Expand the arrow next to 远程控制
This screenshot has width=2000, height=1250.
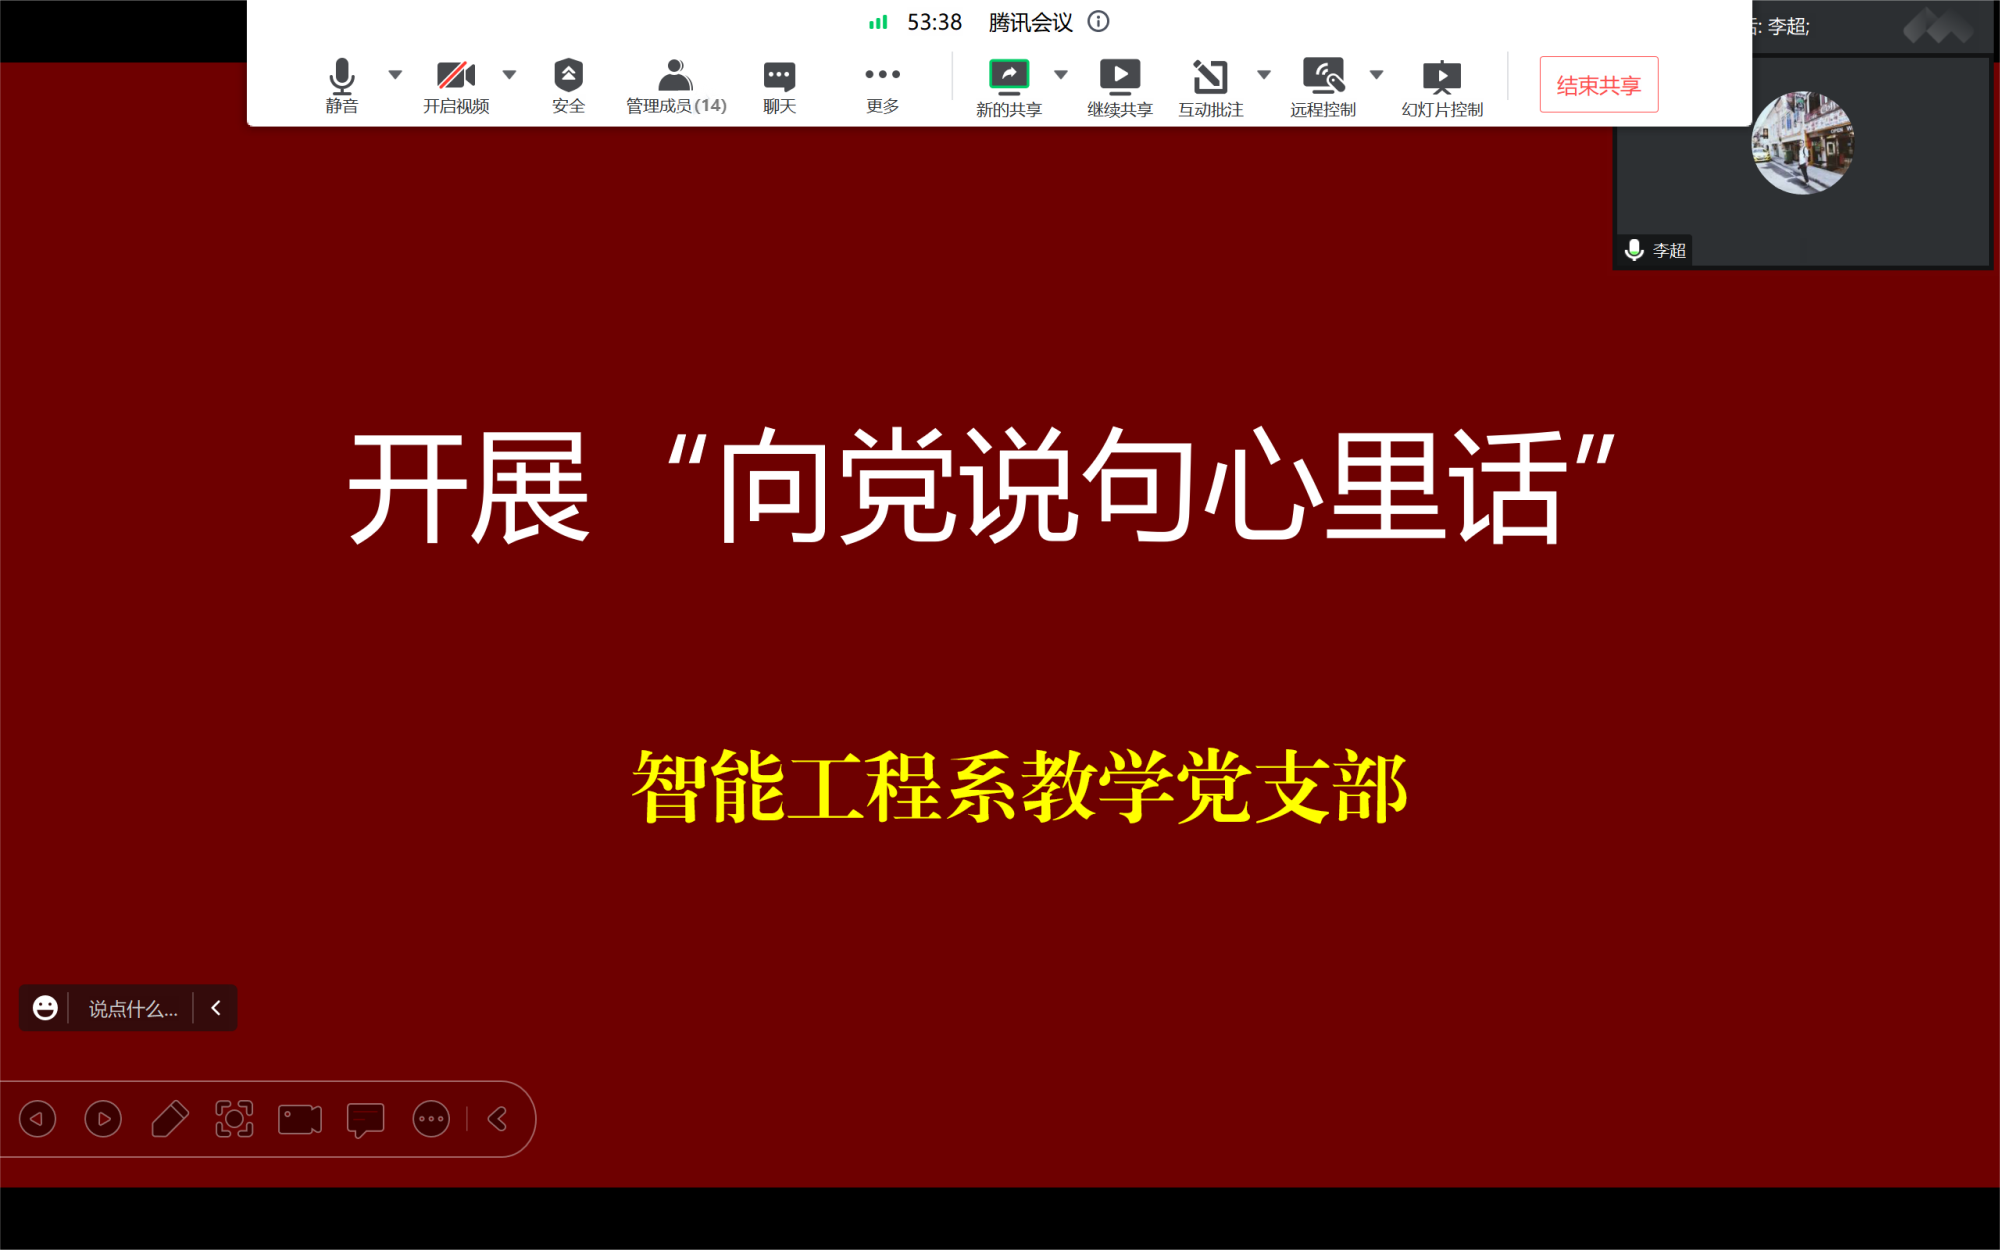point(1376,75)
